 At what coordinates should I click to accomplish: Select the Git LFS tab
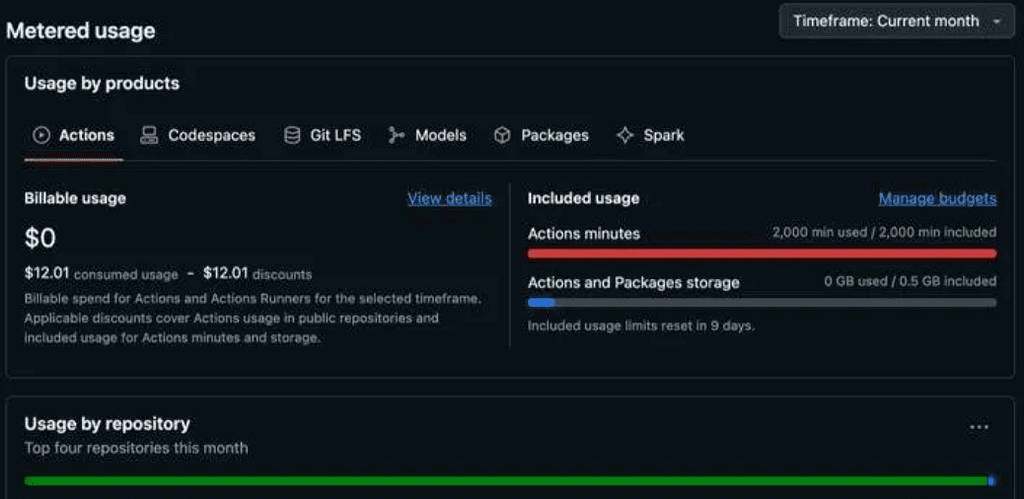[335, 135]
